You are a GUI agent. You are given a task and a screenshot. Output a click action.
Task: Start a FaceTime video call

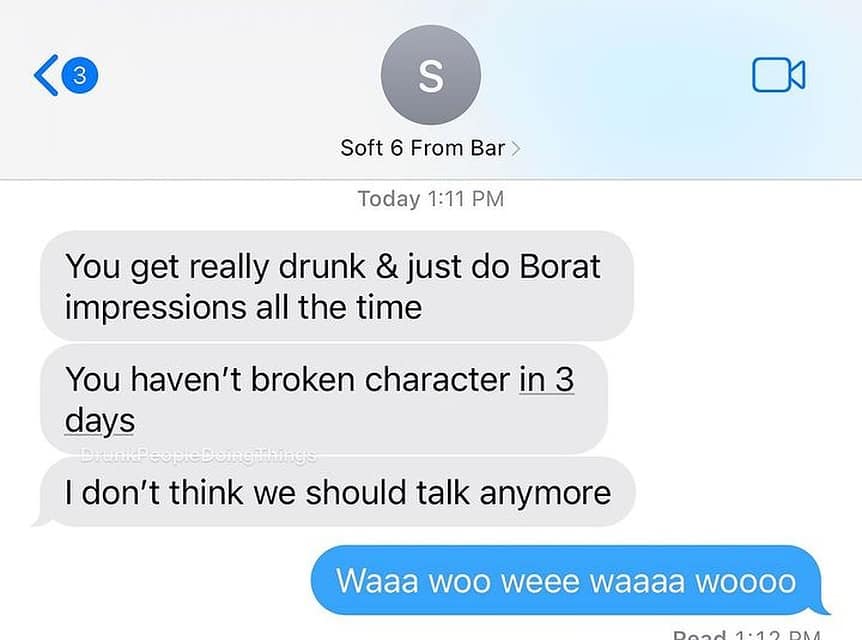778,75
